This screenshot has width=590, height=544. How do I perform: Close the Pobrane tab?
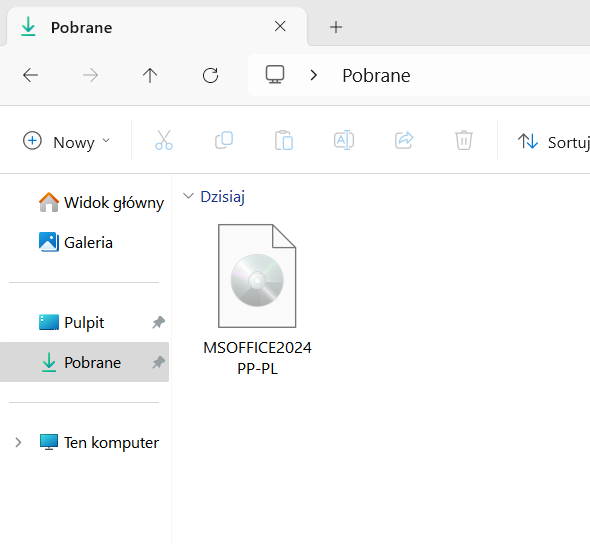point(280,26)
